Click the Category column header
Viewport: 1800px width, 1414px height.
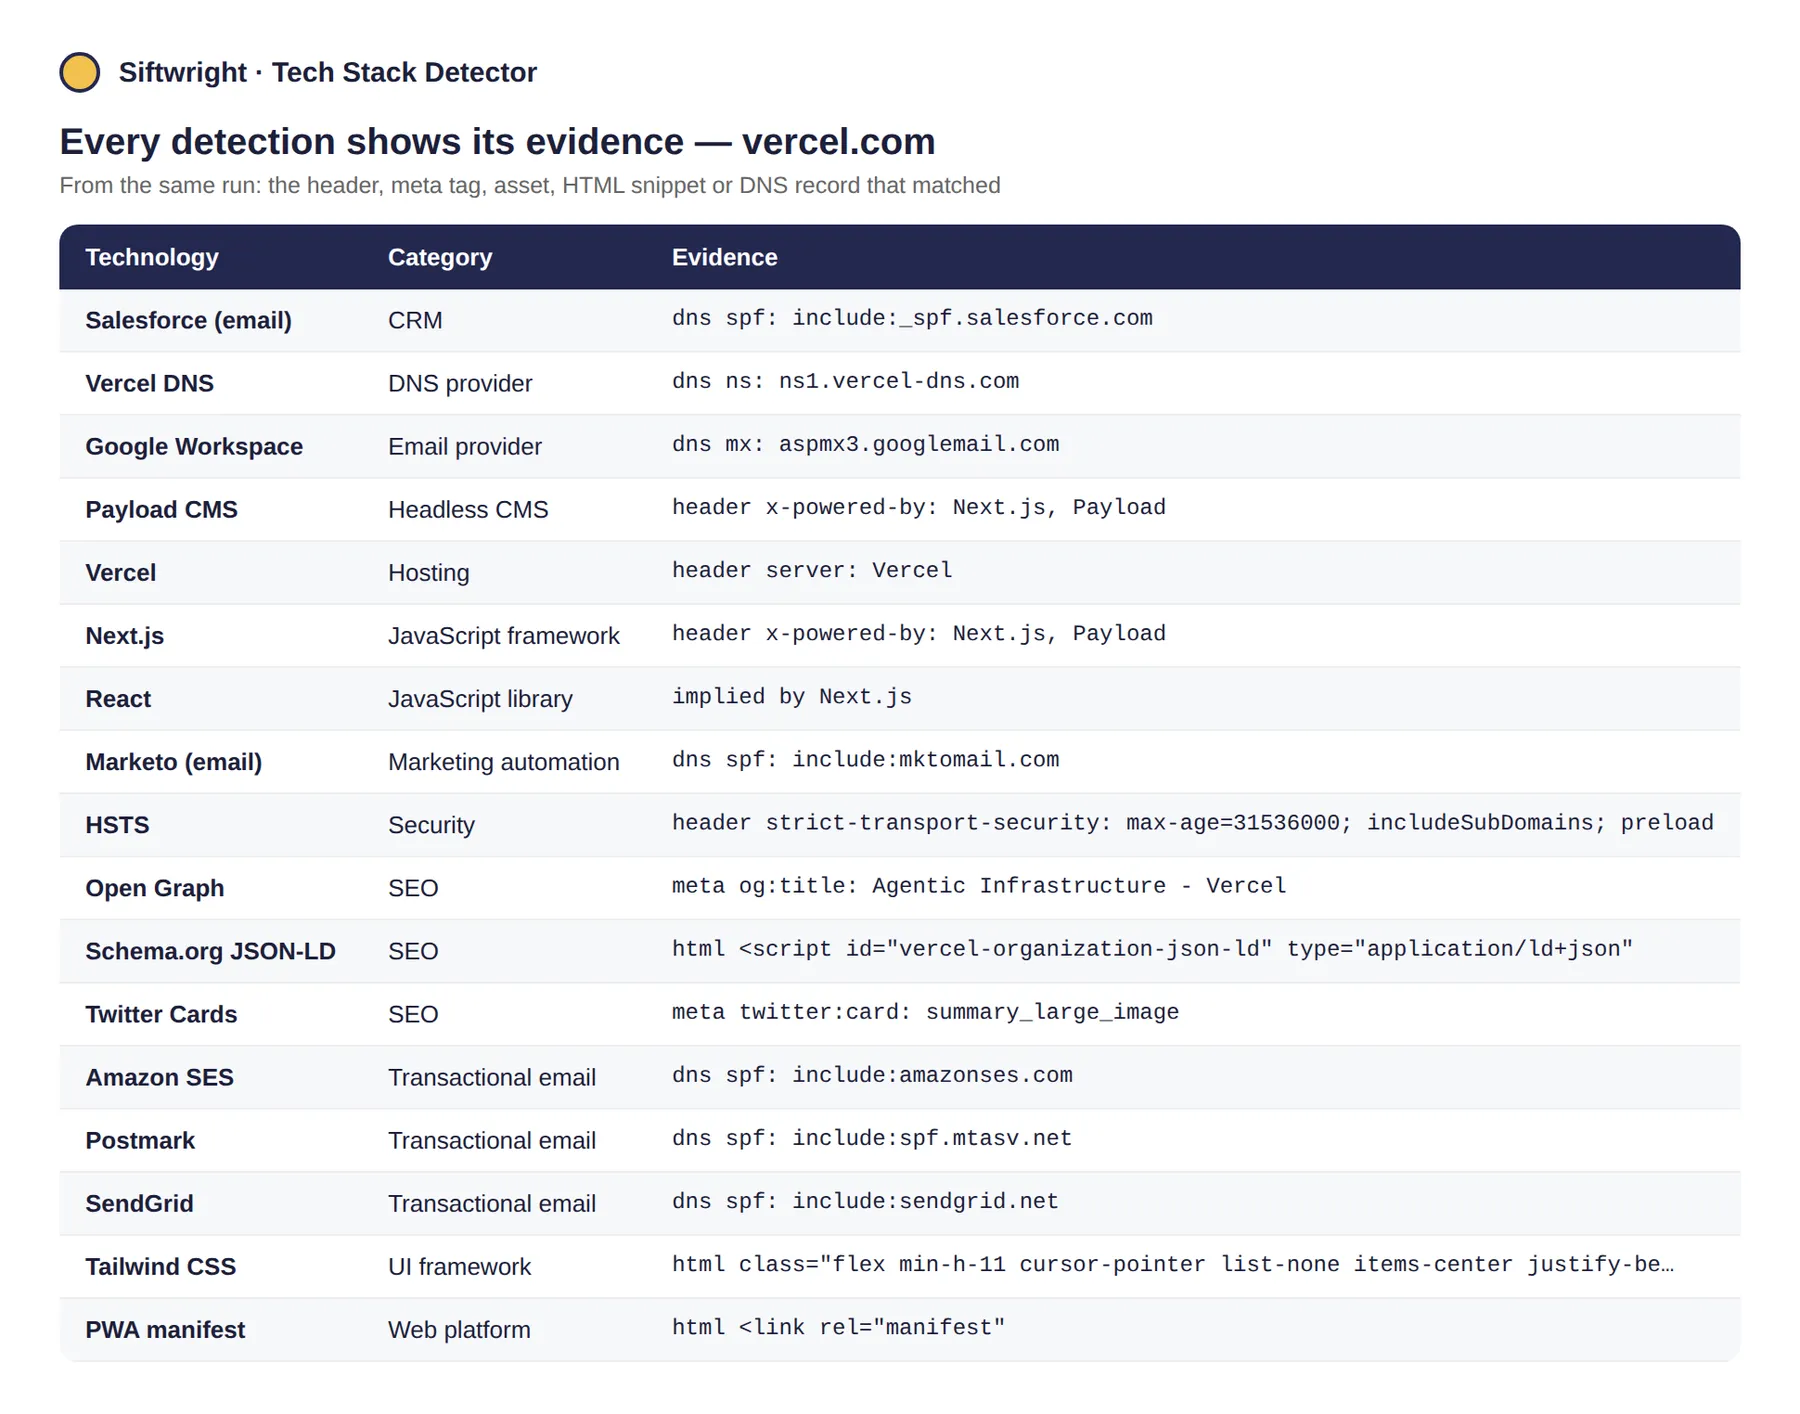tap(440, 257)
